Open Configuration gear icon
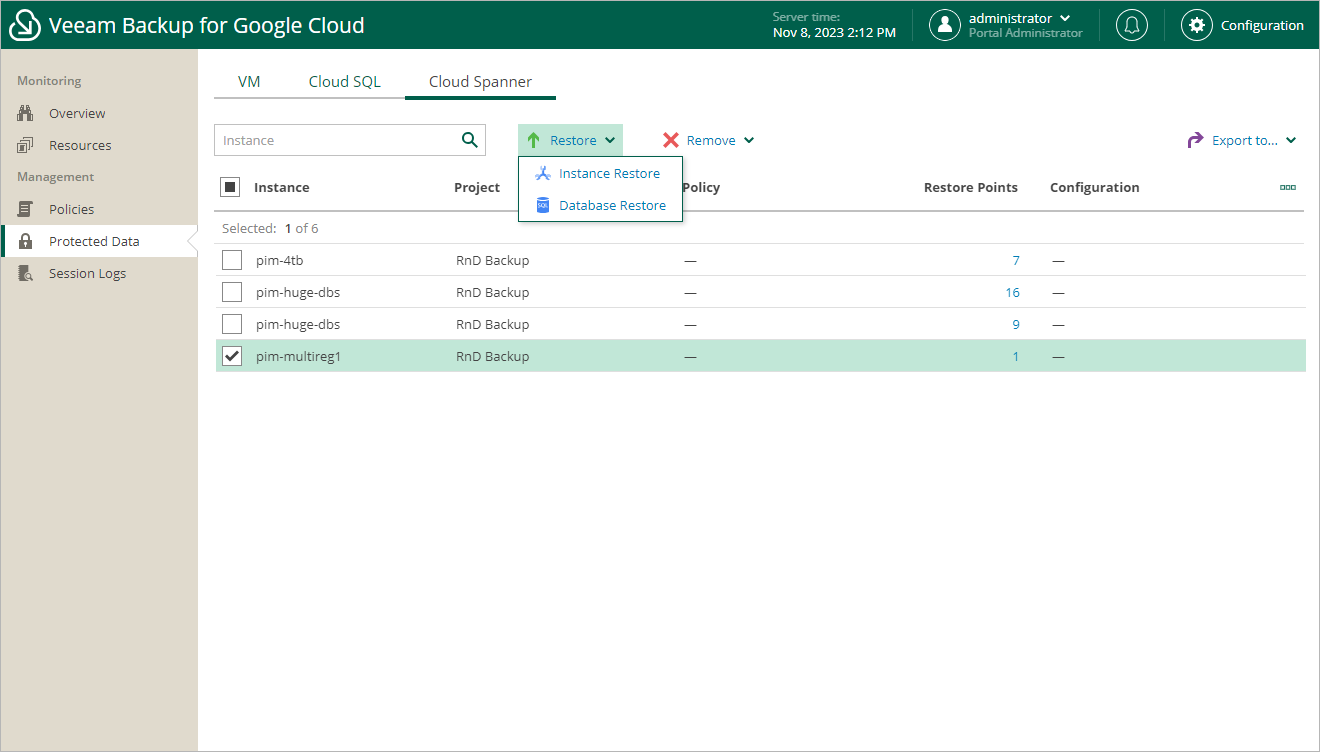 click(x=1196, y=25)
